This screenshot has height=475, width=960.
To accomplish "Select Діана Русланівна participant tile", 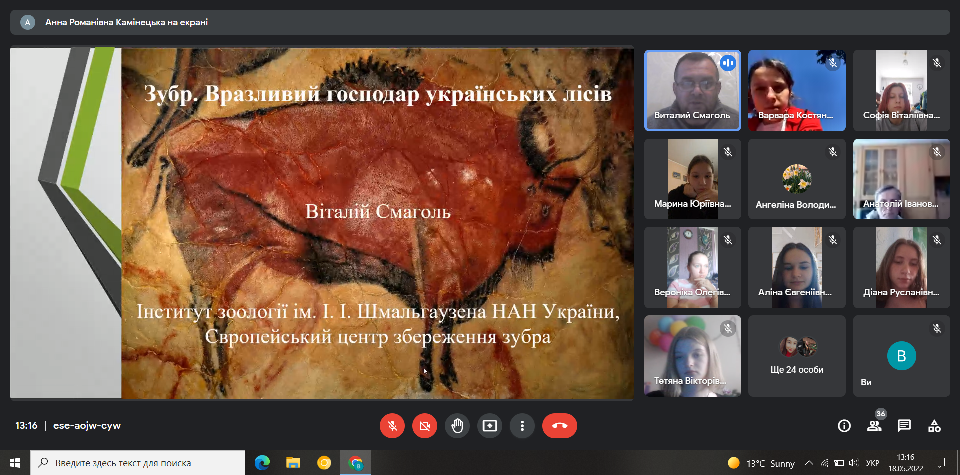I will pyautogui.click(x=901, y=267).
